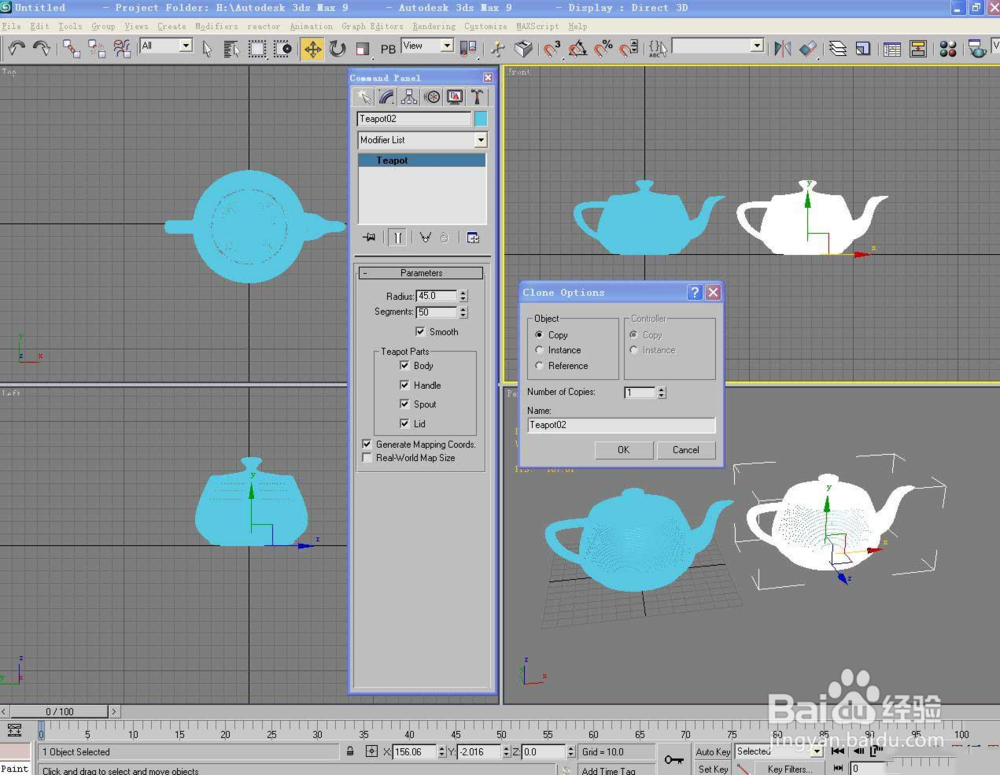Viewport: 1000px width, 775px height.
Task: Choose the Select Object arrow tool
Action: [207, 48]
